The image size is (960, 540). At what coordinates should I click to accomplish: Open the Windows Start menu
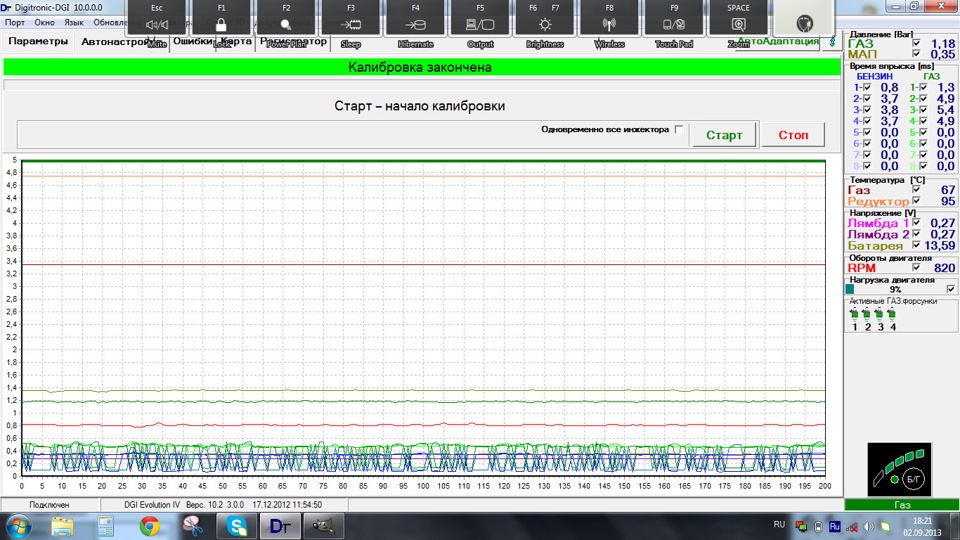click(18, 527)
